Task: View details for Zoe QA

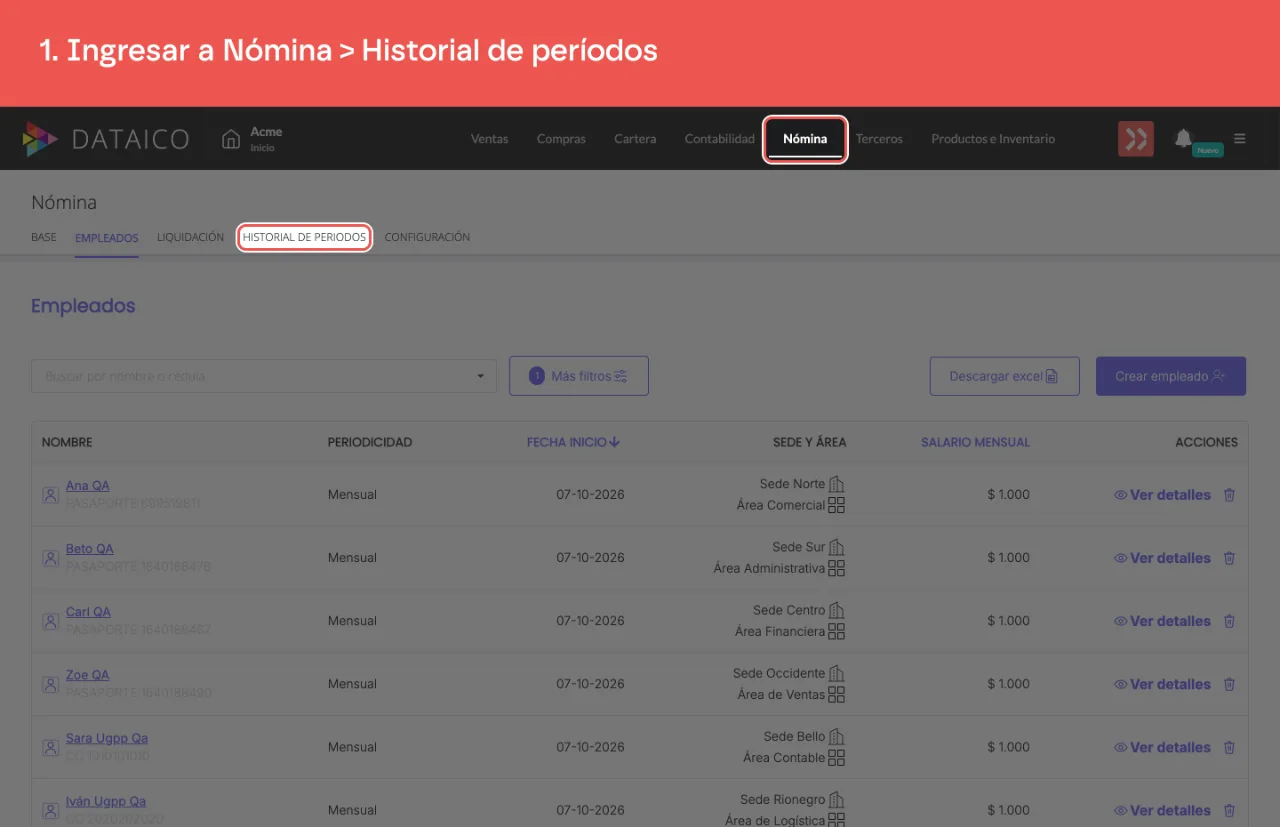Action: click(x=1162, y=684)
